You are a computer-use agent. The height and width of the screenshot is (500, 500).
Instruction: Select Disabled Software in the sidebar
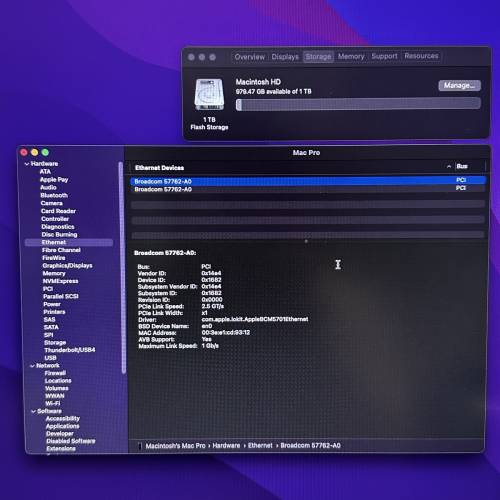pos(71,441)
